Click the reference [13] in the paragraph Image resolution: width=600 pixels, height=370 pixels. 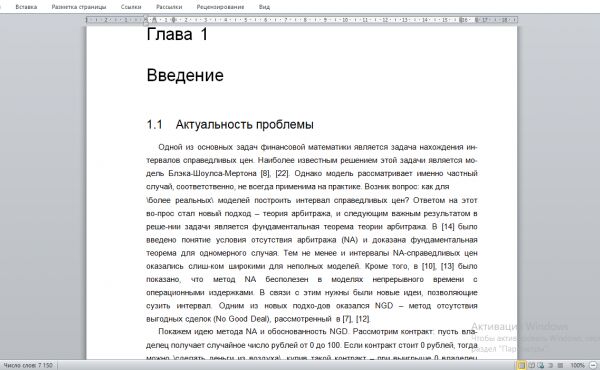click(x=448, y=266)
